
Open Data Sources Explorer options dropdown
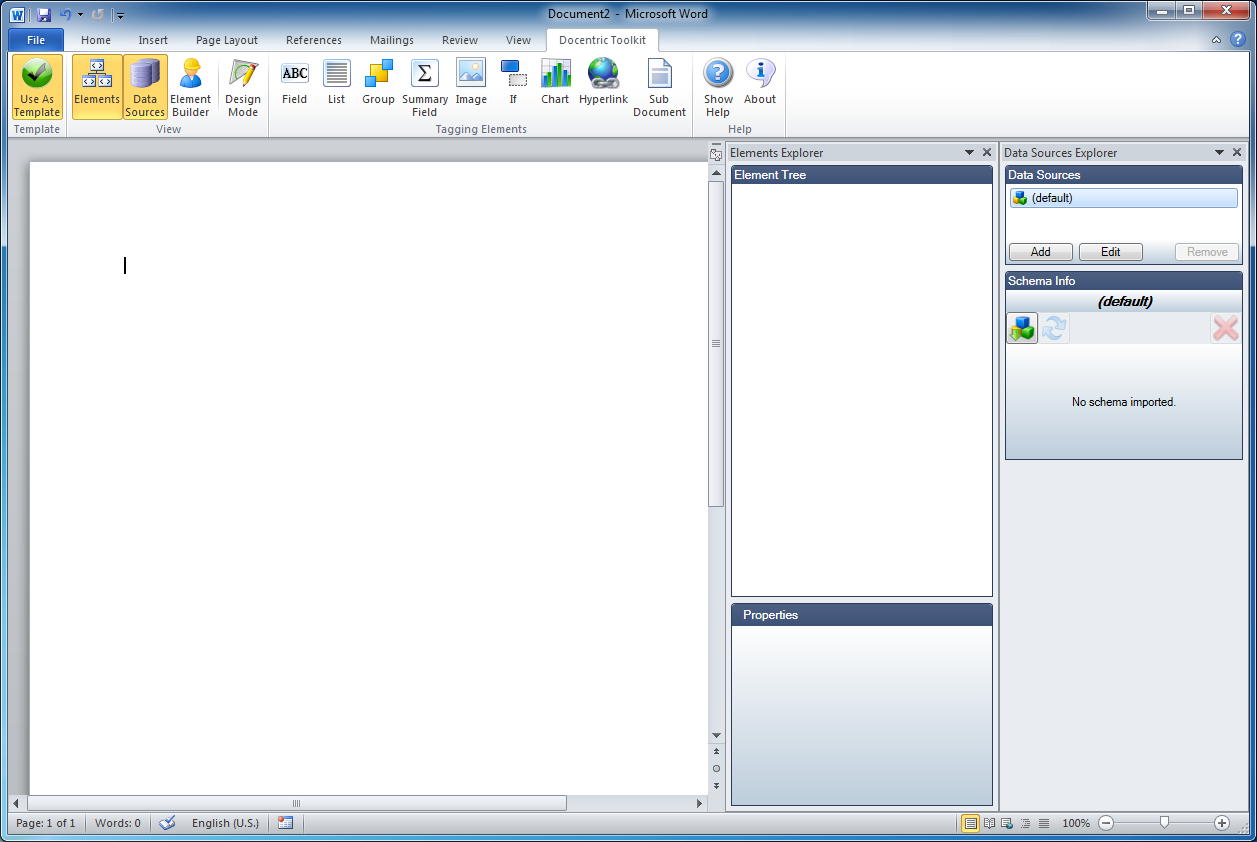1219,153
